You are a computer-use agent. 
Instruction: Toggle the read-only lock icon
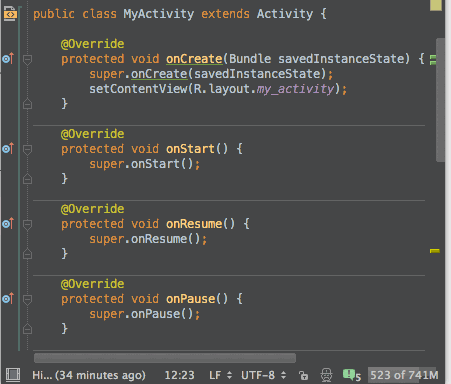303,375
